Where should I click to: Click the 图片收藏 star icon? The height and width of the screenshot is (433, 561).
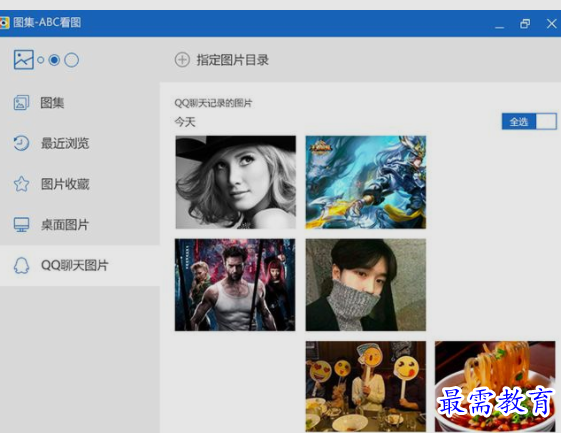(21, 184)
